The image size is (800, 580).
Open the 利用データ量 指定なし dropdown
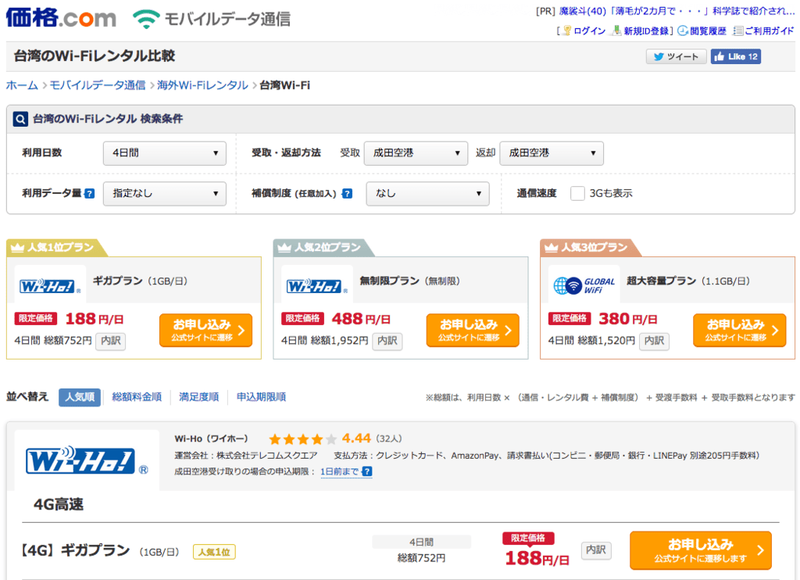point(165,193)
